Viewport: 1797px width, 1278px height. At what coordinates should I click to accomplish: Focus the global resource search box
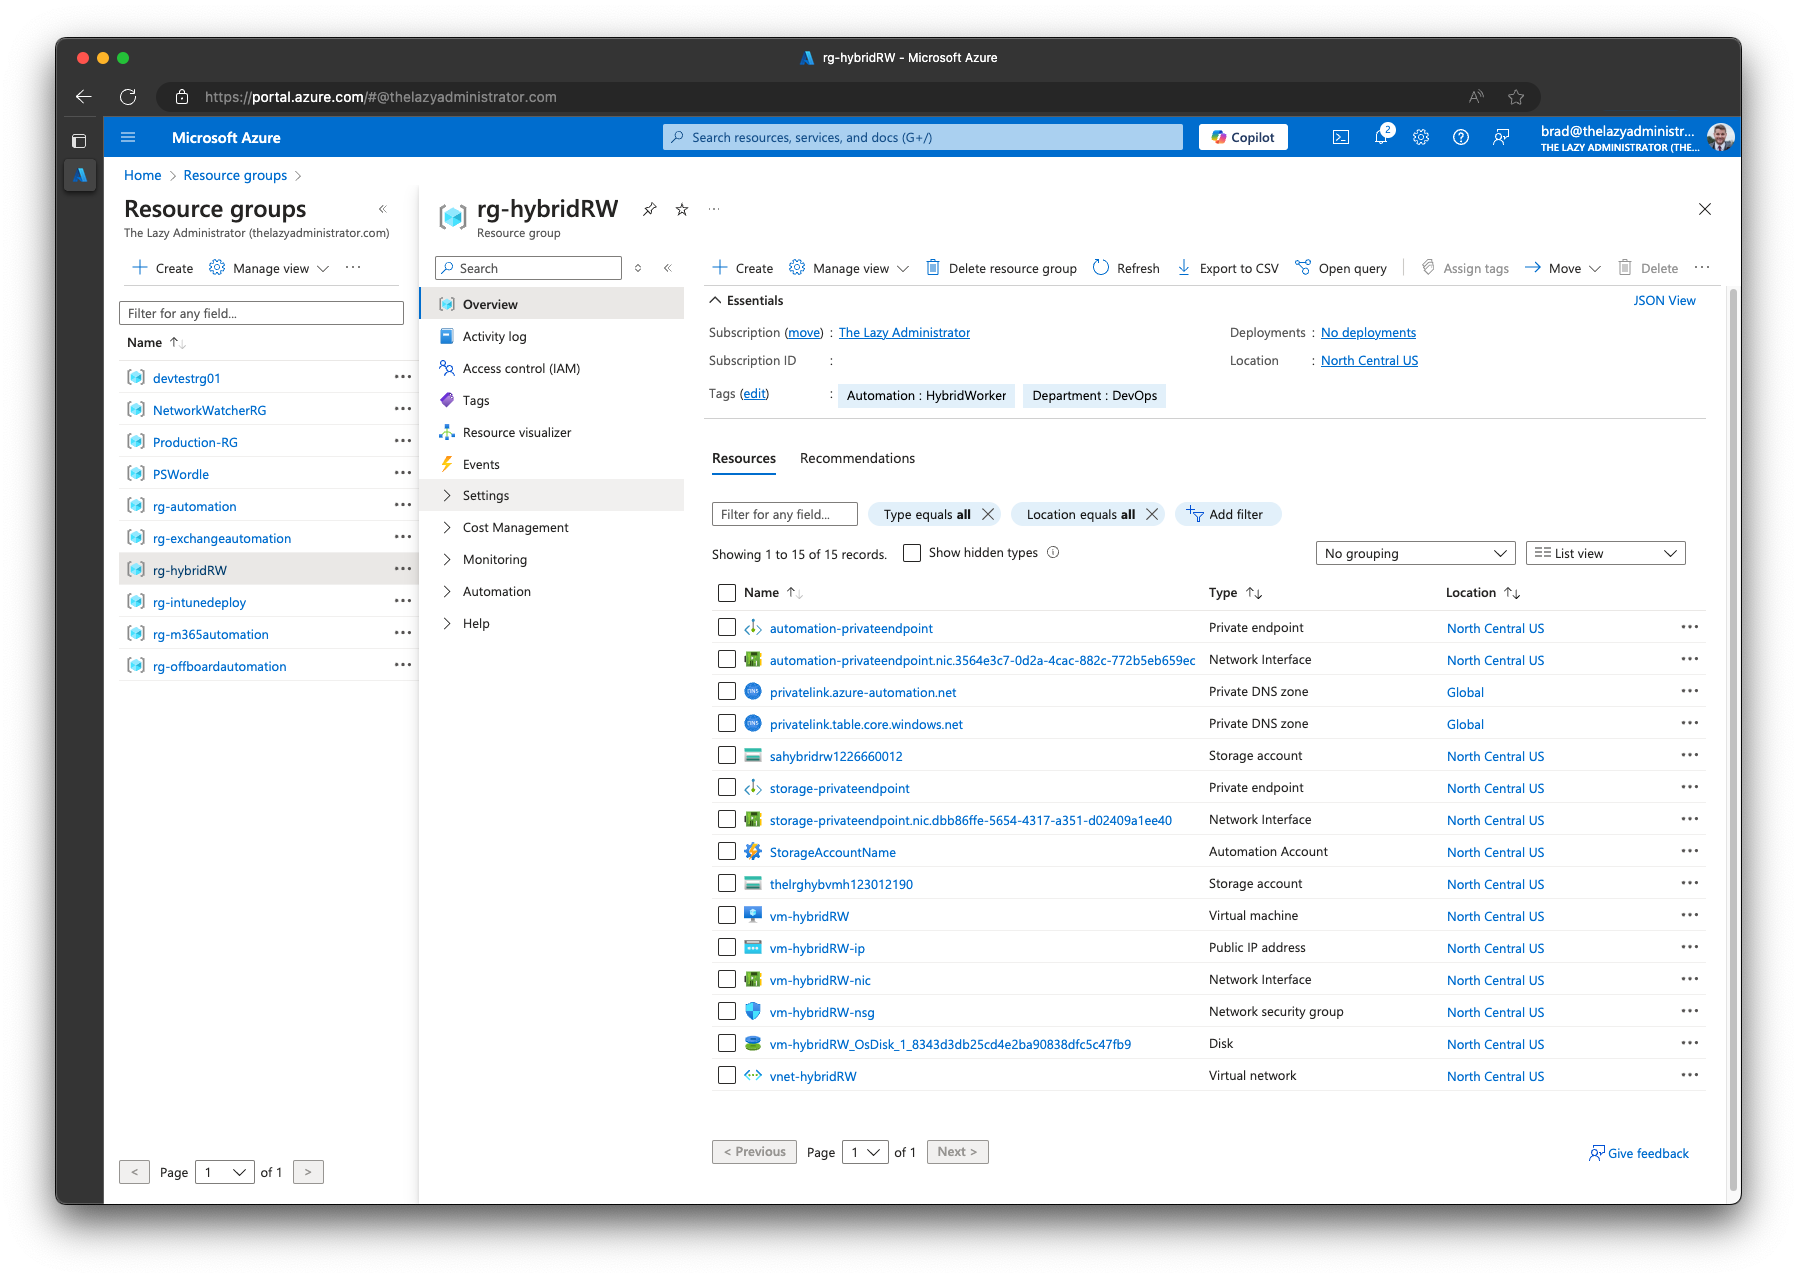click(923, 137)
